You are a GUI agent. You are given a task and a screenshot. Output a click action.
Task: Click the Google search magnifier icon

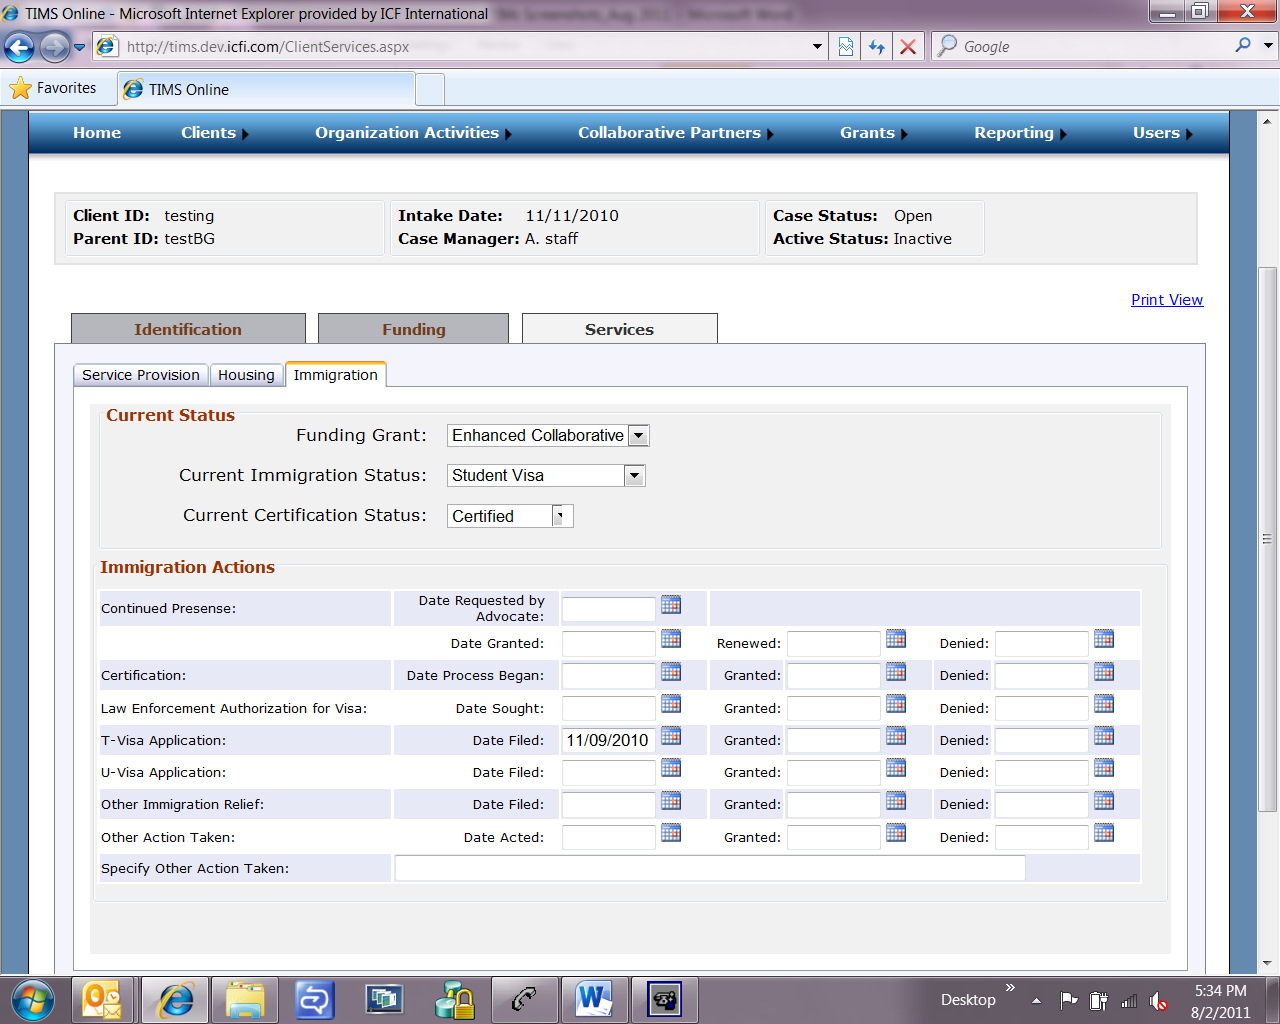(x=1243, y=45)
